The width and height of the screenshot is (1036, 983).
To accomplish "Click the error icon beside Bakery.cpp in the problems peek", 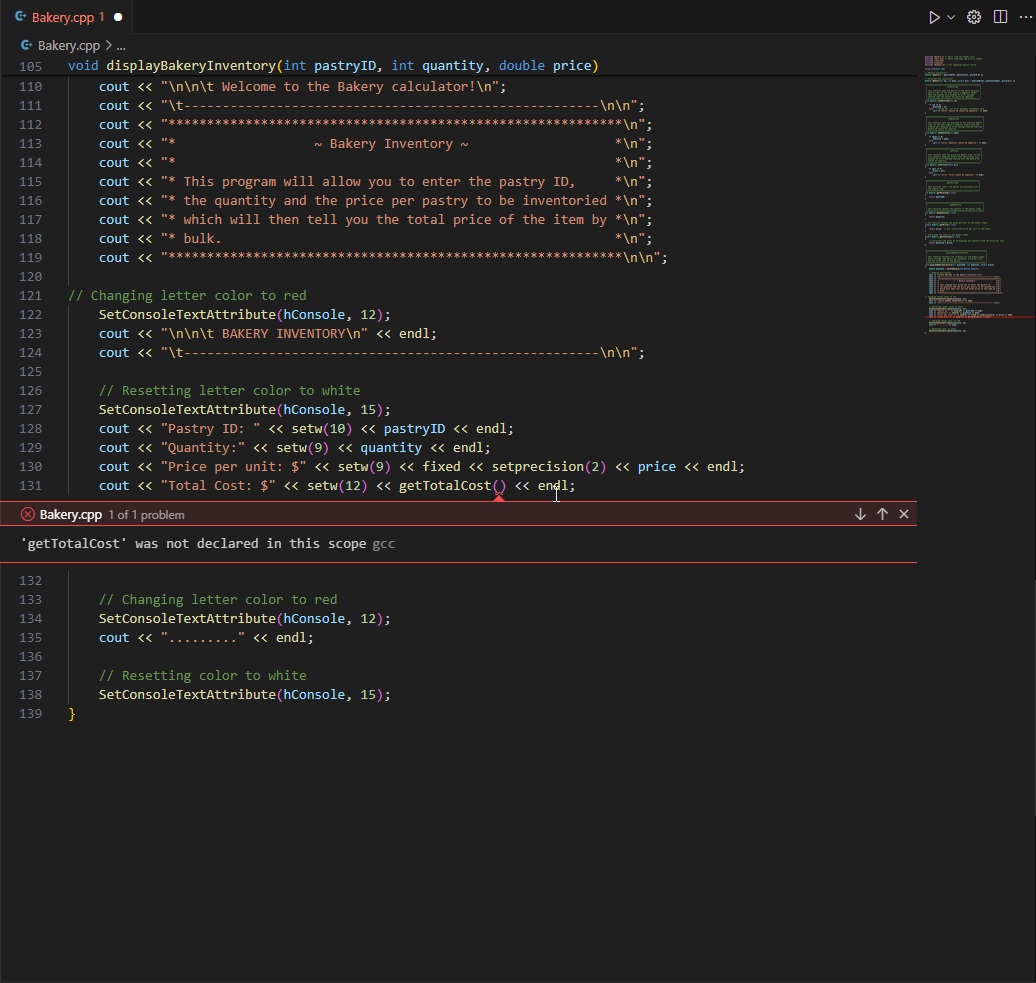I will [25, 514].
